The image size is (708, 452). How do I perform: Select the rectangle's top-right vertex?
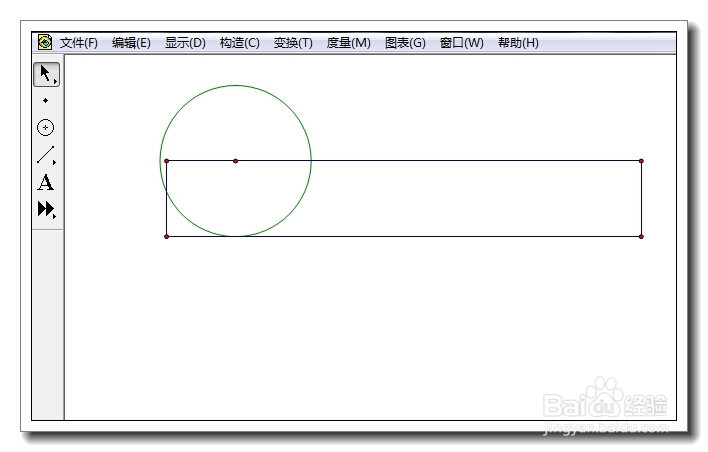pos(641,161)
